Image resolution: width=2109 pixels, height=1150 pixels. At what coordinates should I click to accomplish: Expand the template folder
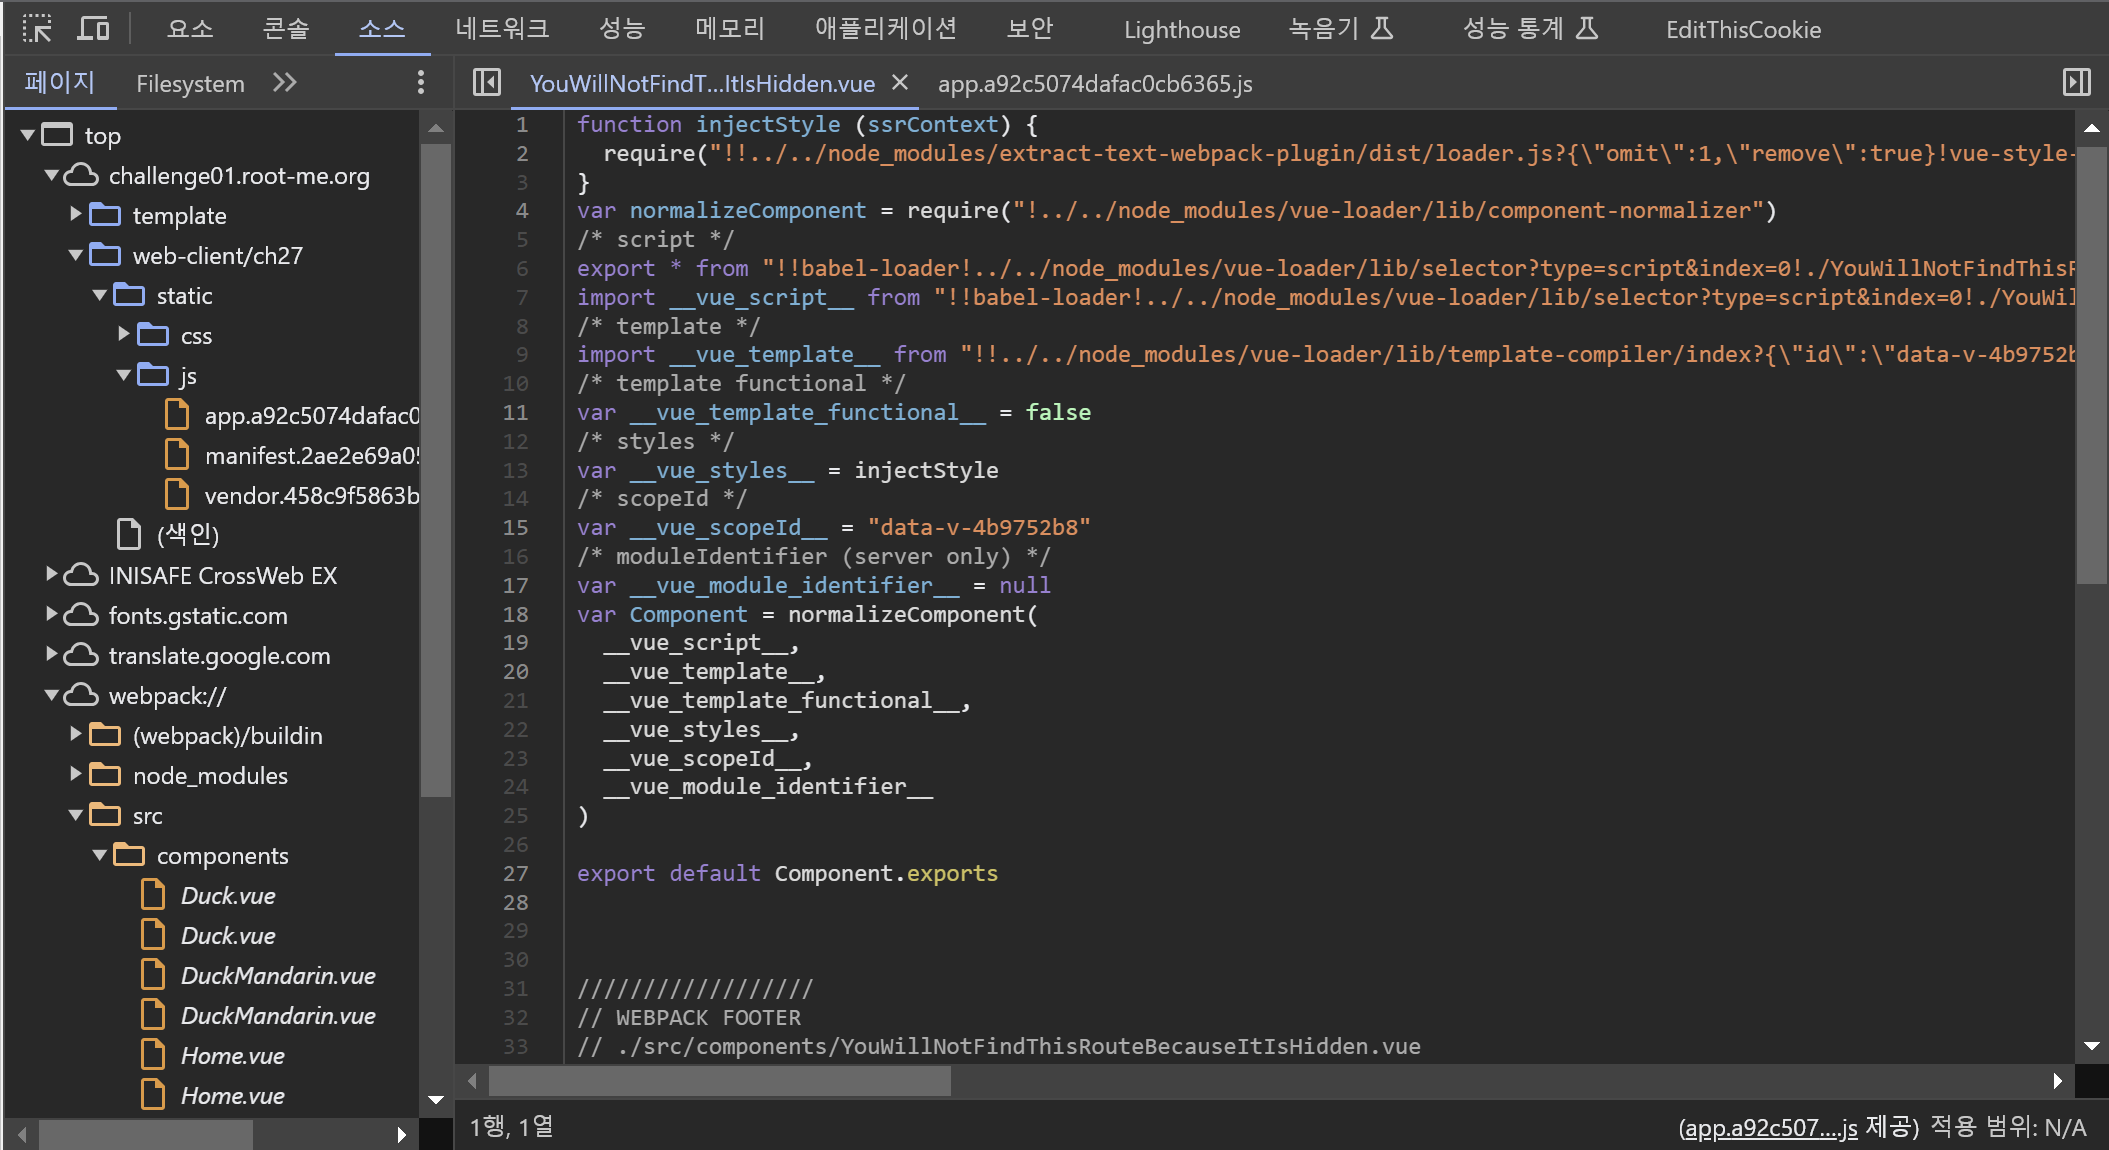tap(76, 214)
